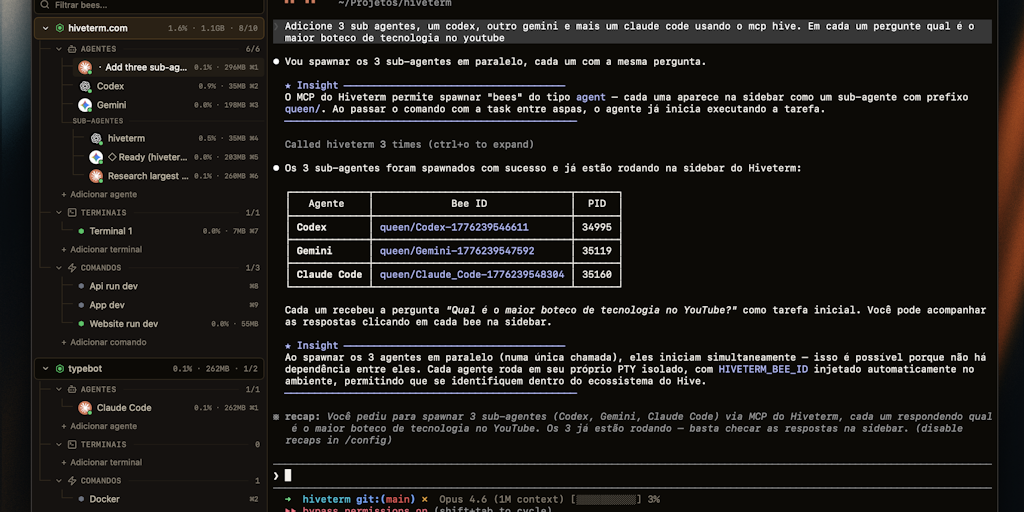Click queen/Claude_Code-1776239548304 Bee ID
The image size is (1024, 512).
(472, 275)
